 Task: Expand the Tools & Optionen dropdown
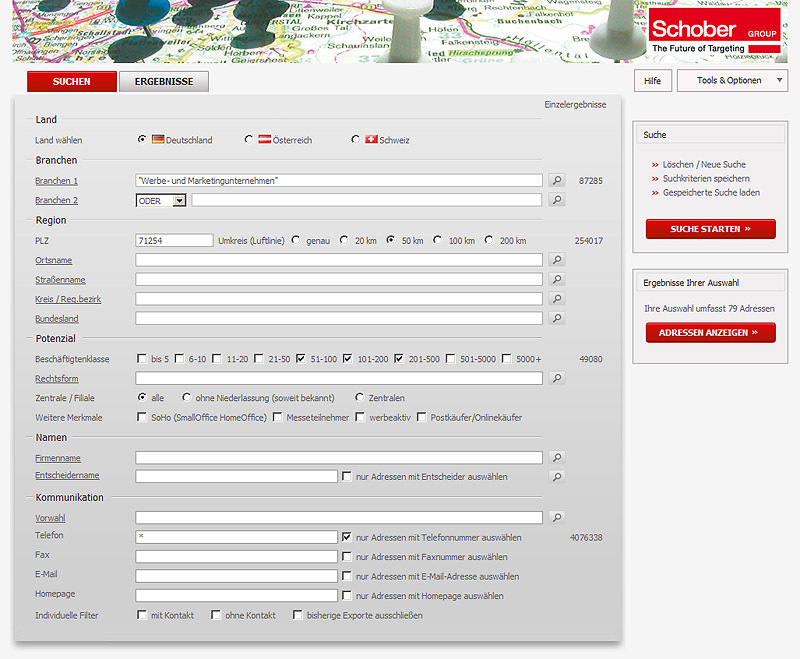[732, 81]
